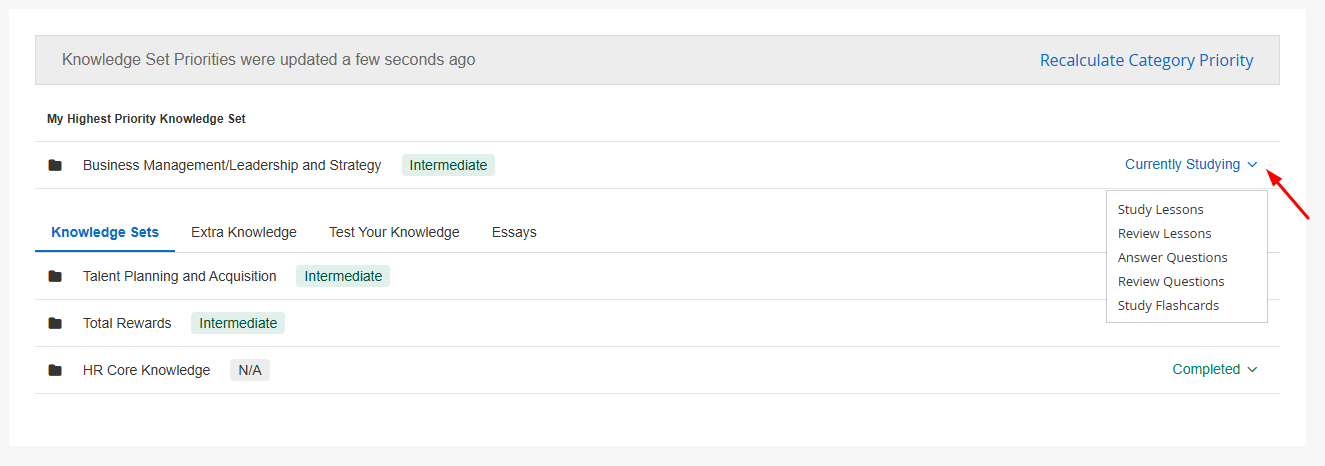1325x466 pixels.
Task: Click the Talent Planning and Acquisition row title
Action: [x=180, y=276]
